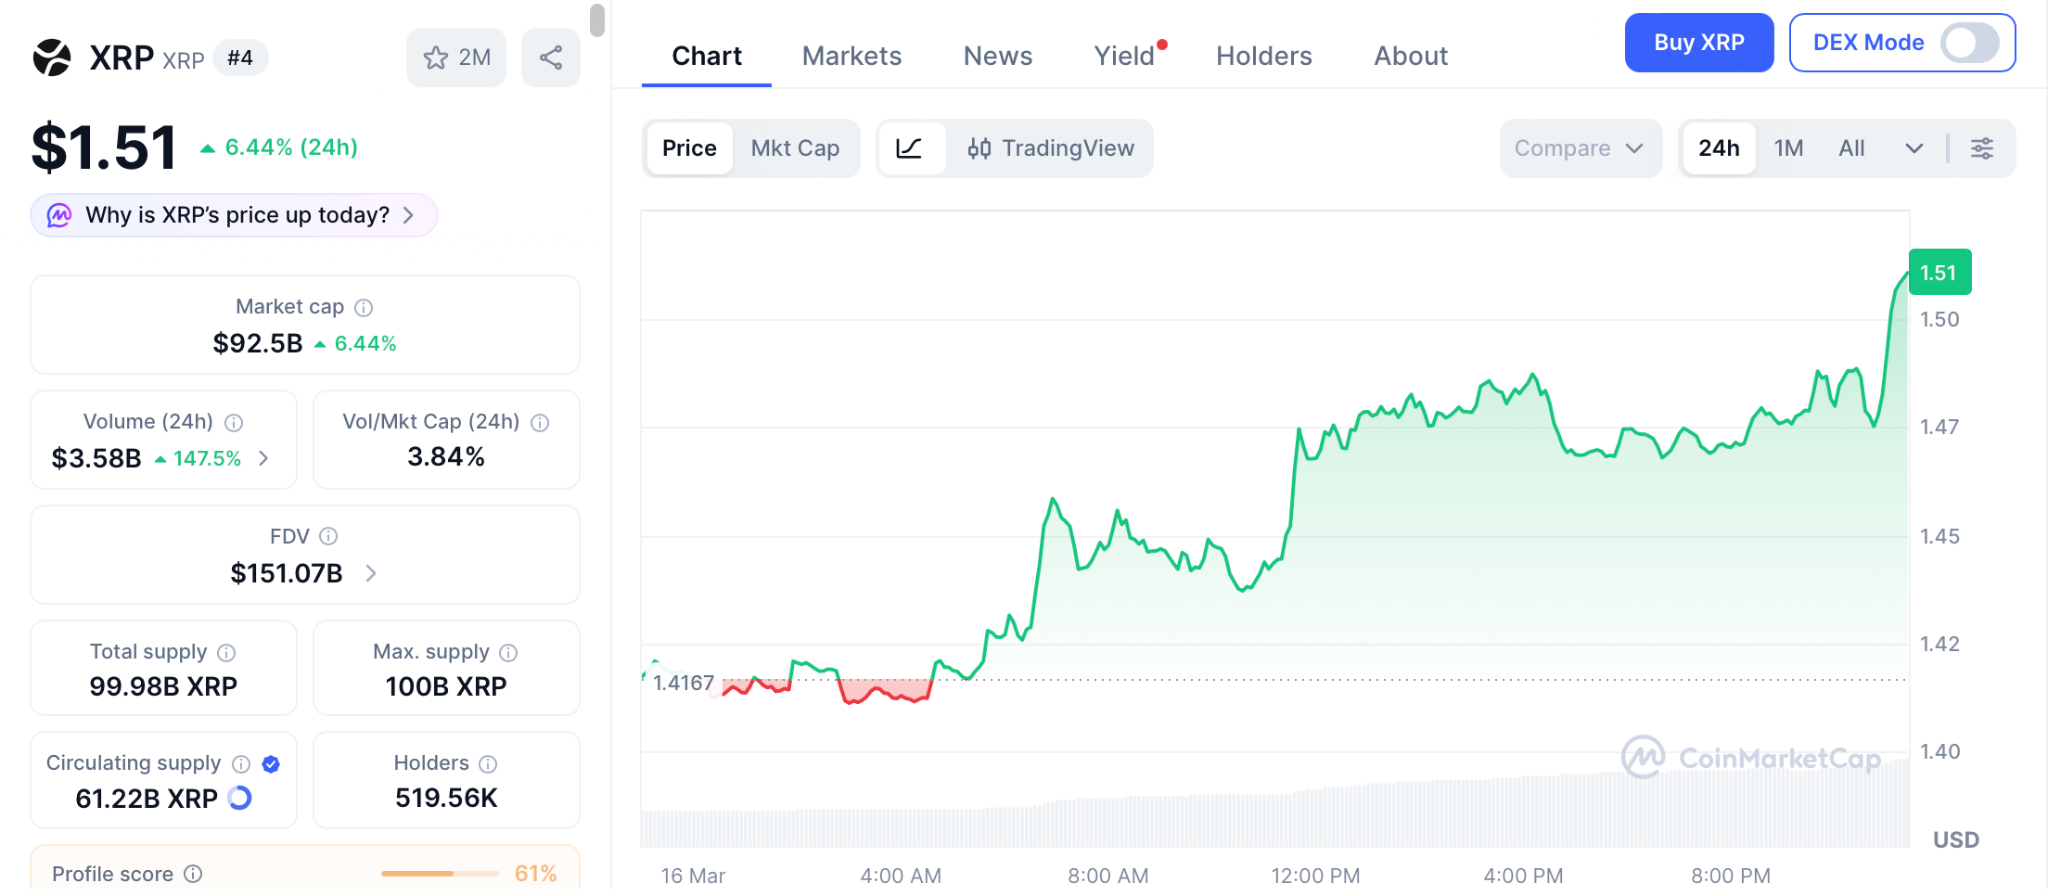Click the 3.84% Vol/Mkt Cap value
Screen dimensions: 2048x889
[x=446, y=457]
